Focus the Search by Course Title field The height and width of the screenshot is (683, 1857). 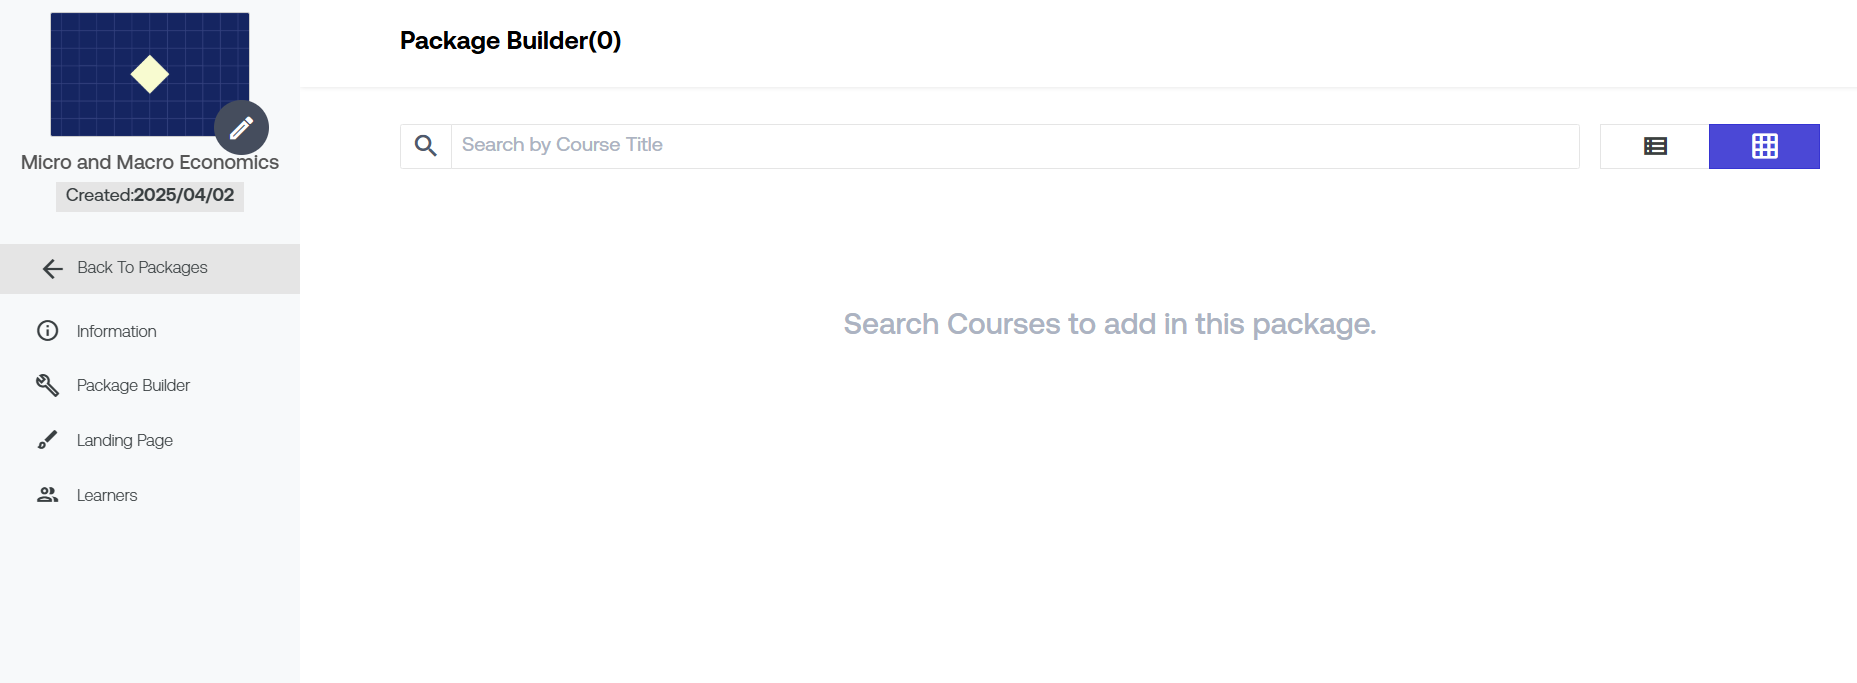pyautogui.click(x=1015, y=146)
